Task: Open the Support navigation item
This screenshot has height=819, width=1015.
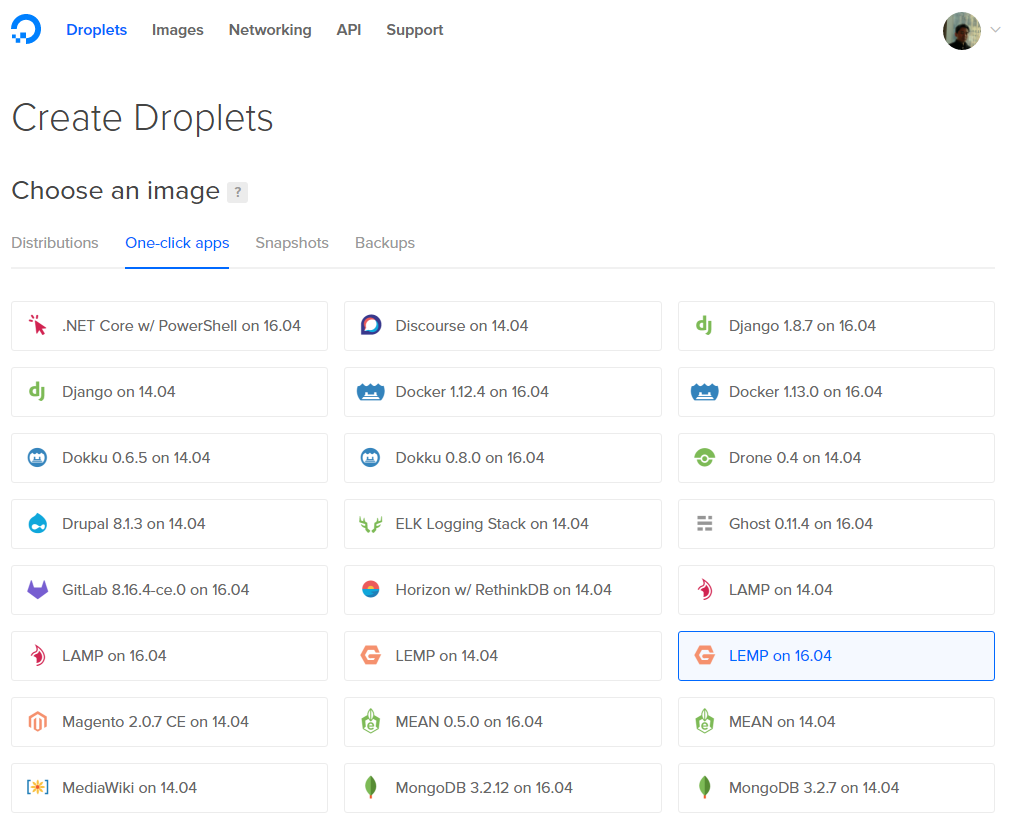Action: [415, 30]
